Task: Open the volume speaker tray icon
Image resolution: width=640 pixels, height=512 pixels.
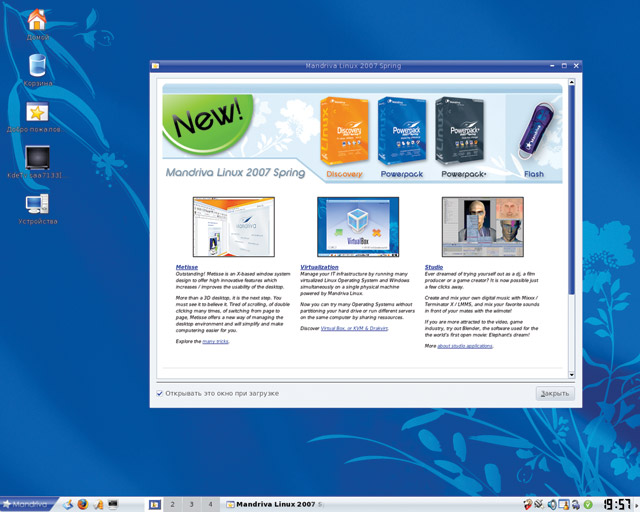Action: coord(552,505)
